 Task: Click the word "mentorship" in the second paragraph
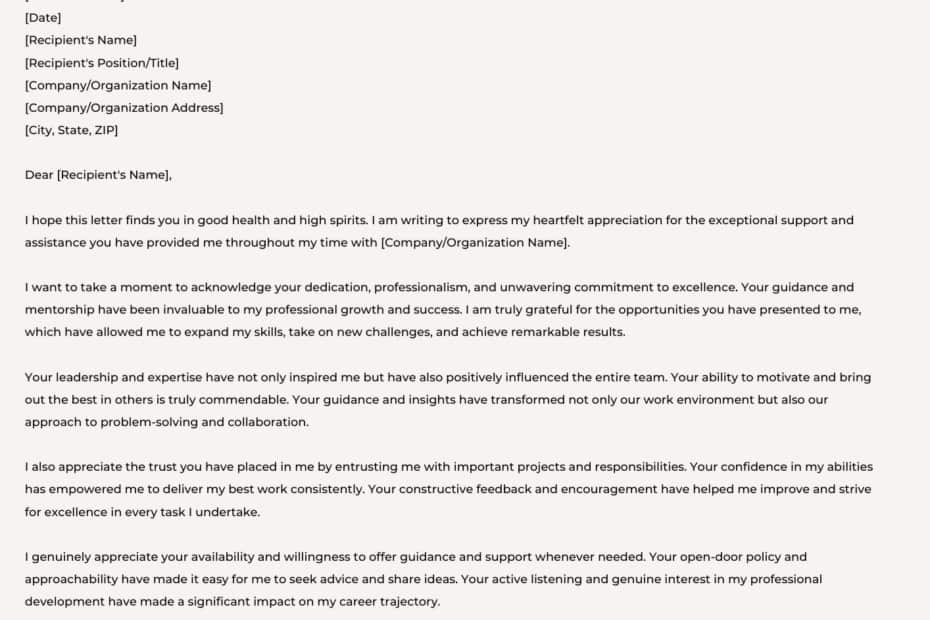[60, 310]
